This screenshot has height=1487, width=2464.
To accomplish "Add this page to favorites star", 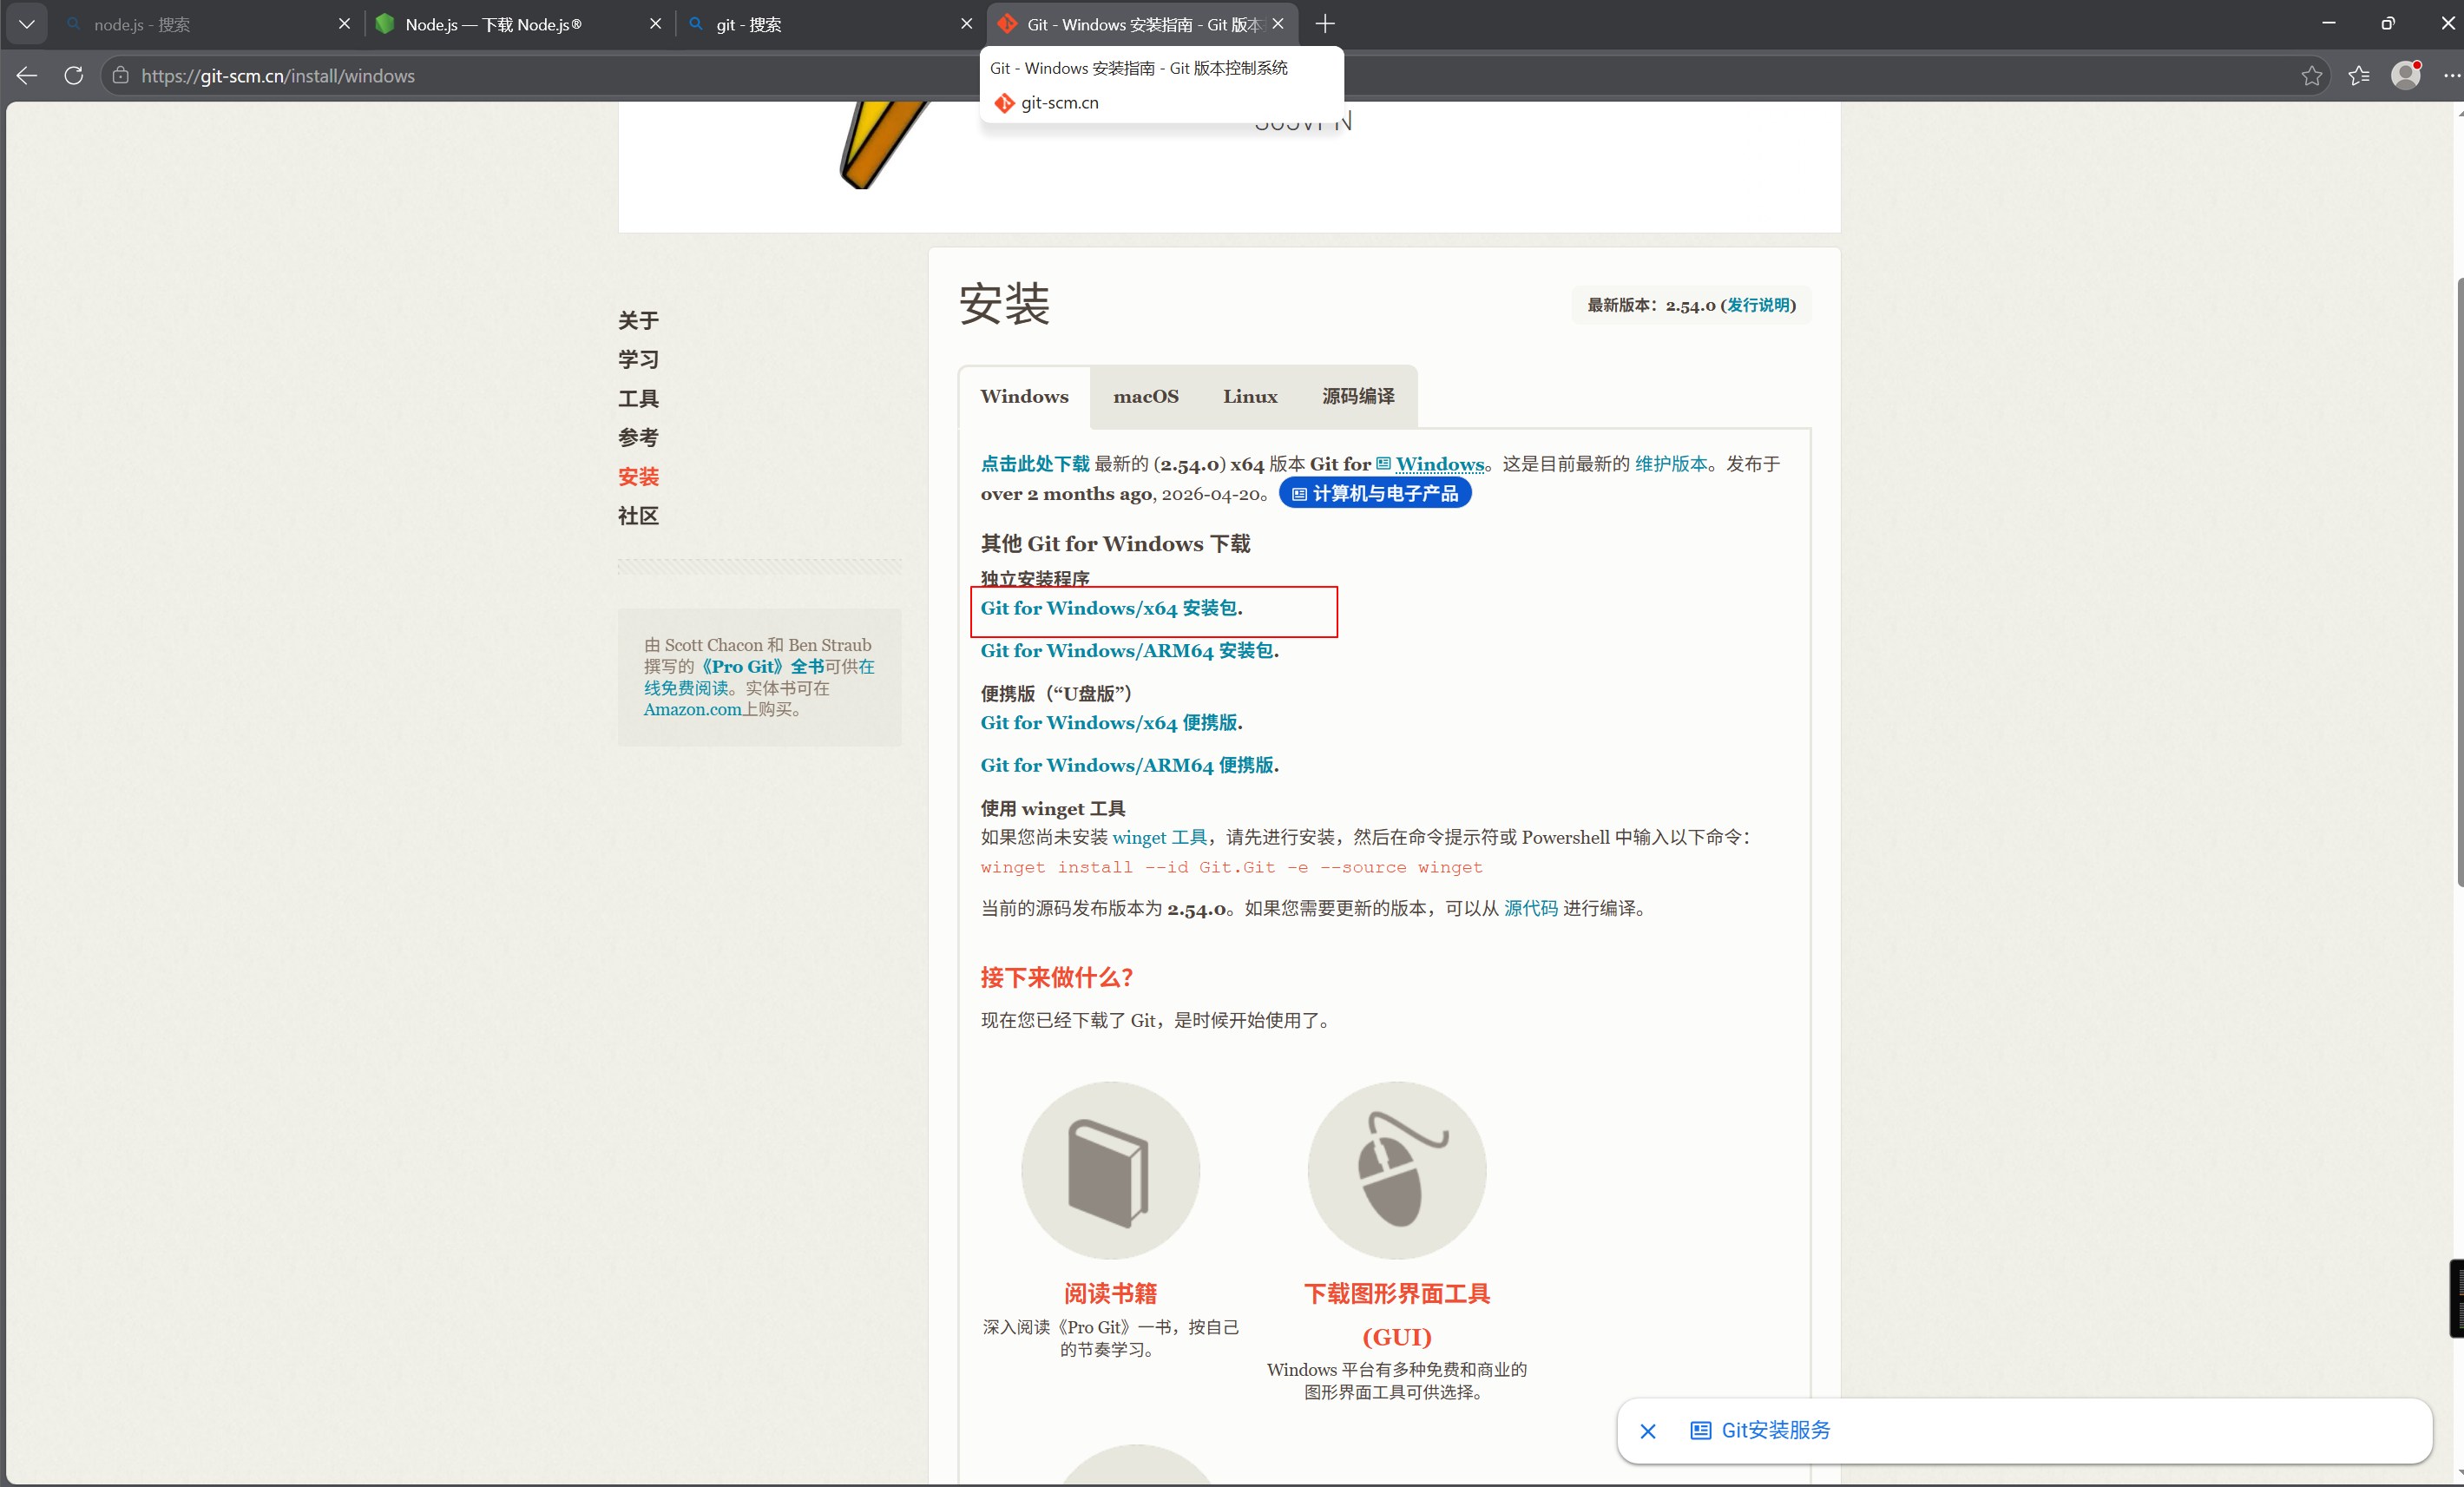I will [x=2311, y=76].
